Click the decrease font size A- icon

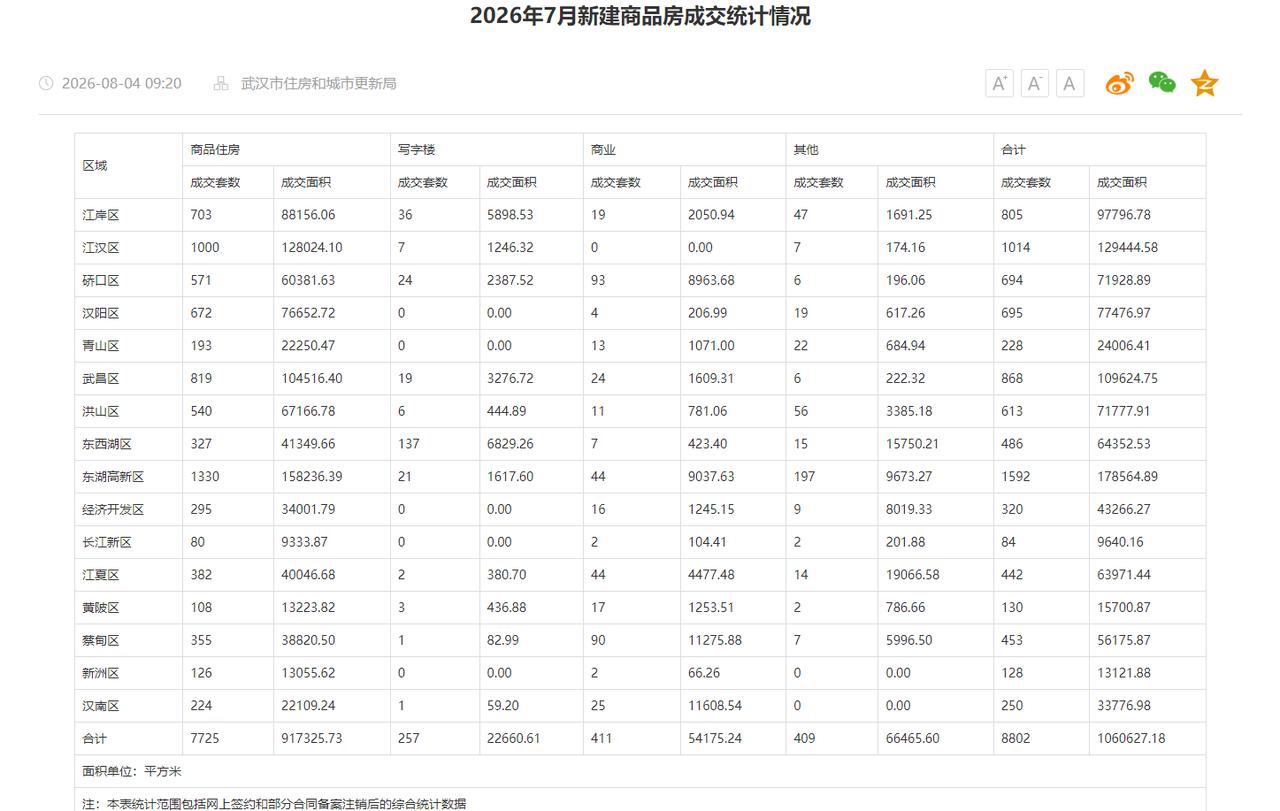1035,83
